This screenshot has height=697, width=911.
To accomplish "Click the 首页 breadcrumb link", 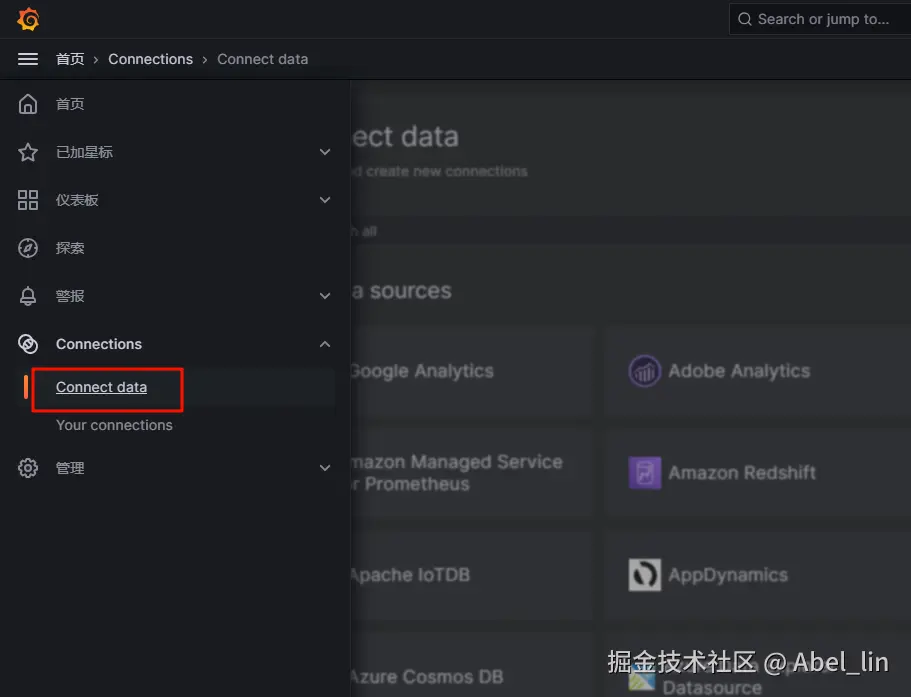I will pos(70,59).
